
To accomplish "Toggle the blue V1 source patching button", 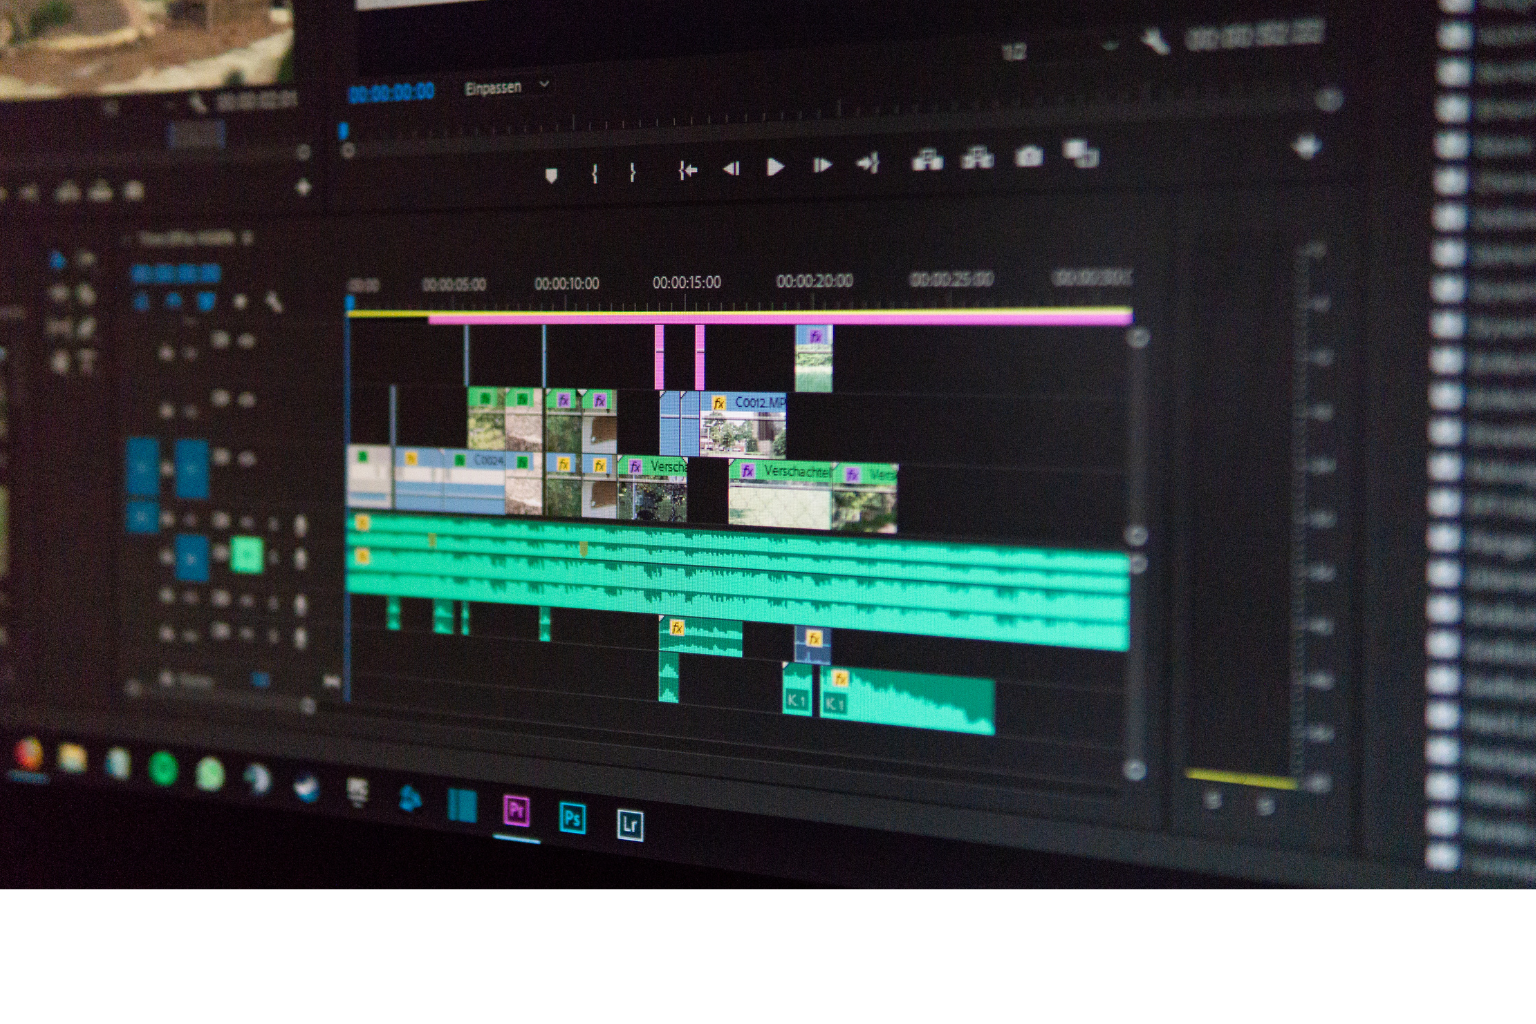I will click(x=142, y=466).
